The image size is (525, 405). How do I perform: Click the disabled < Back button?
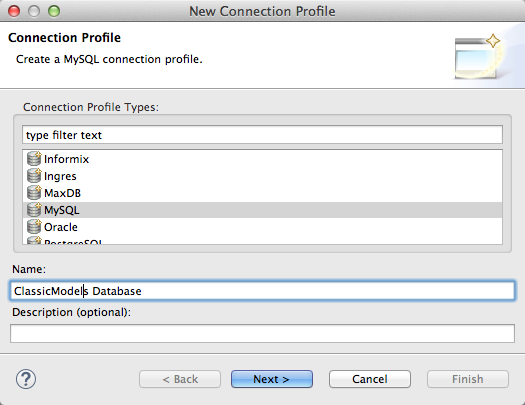click(180, 379)
